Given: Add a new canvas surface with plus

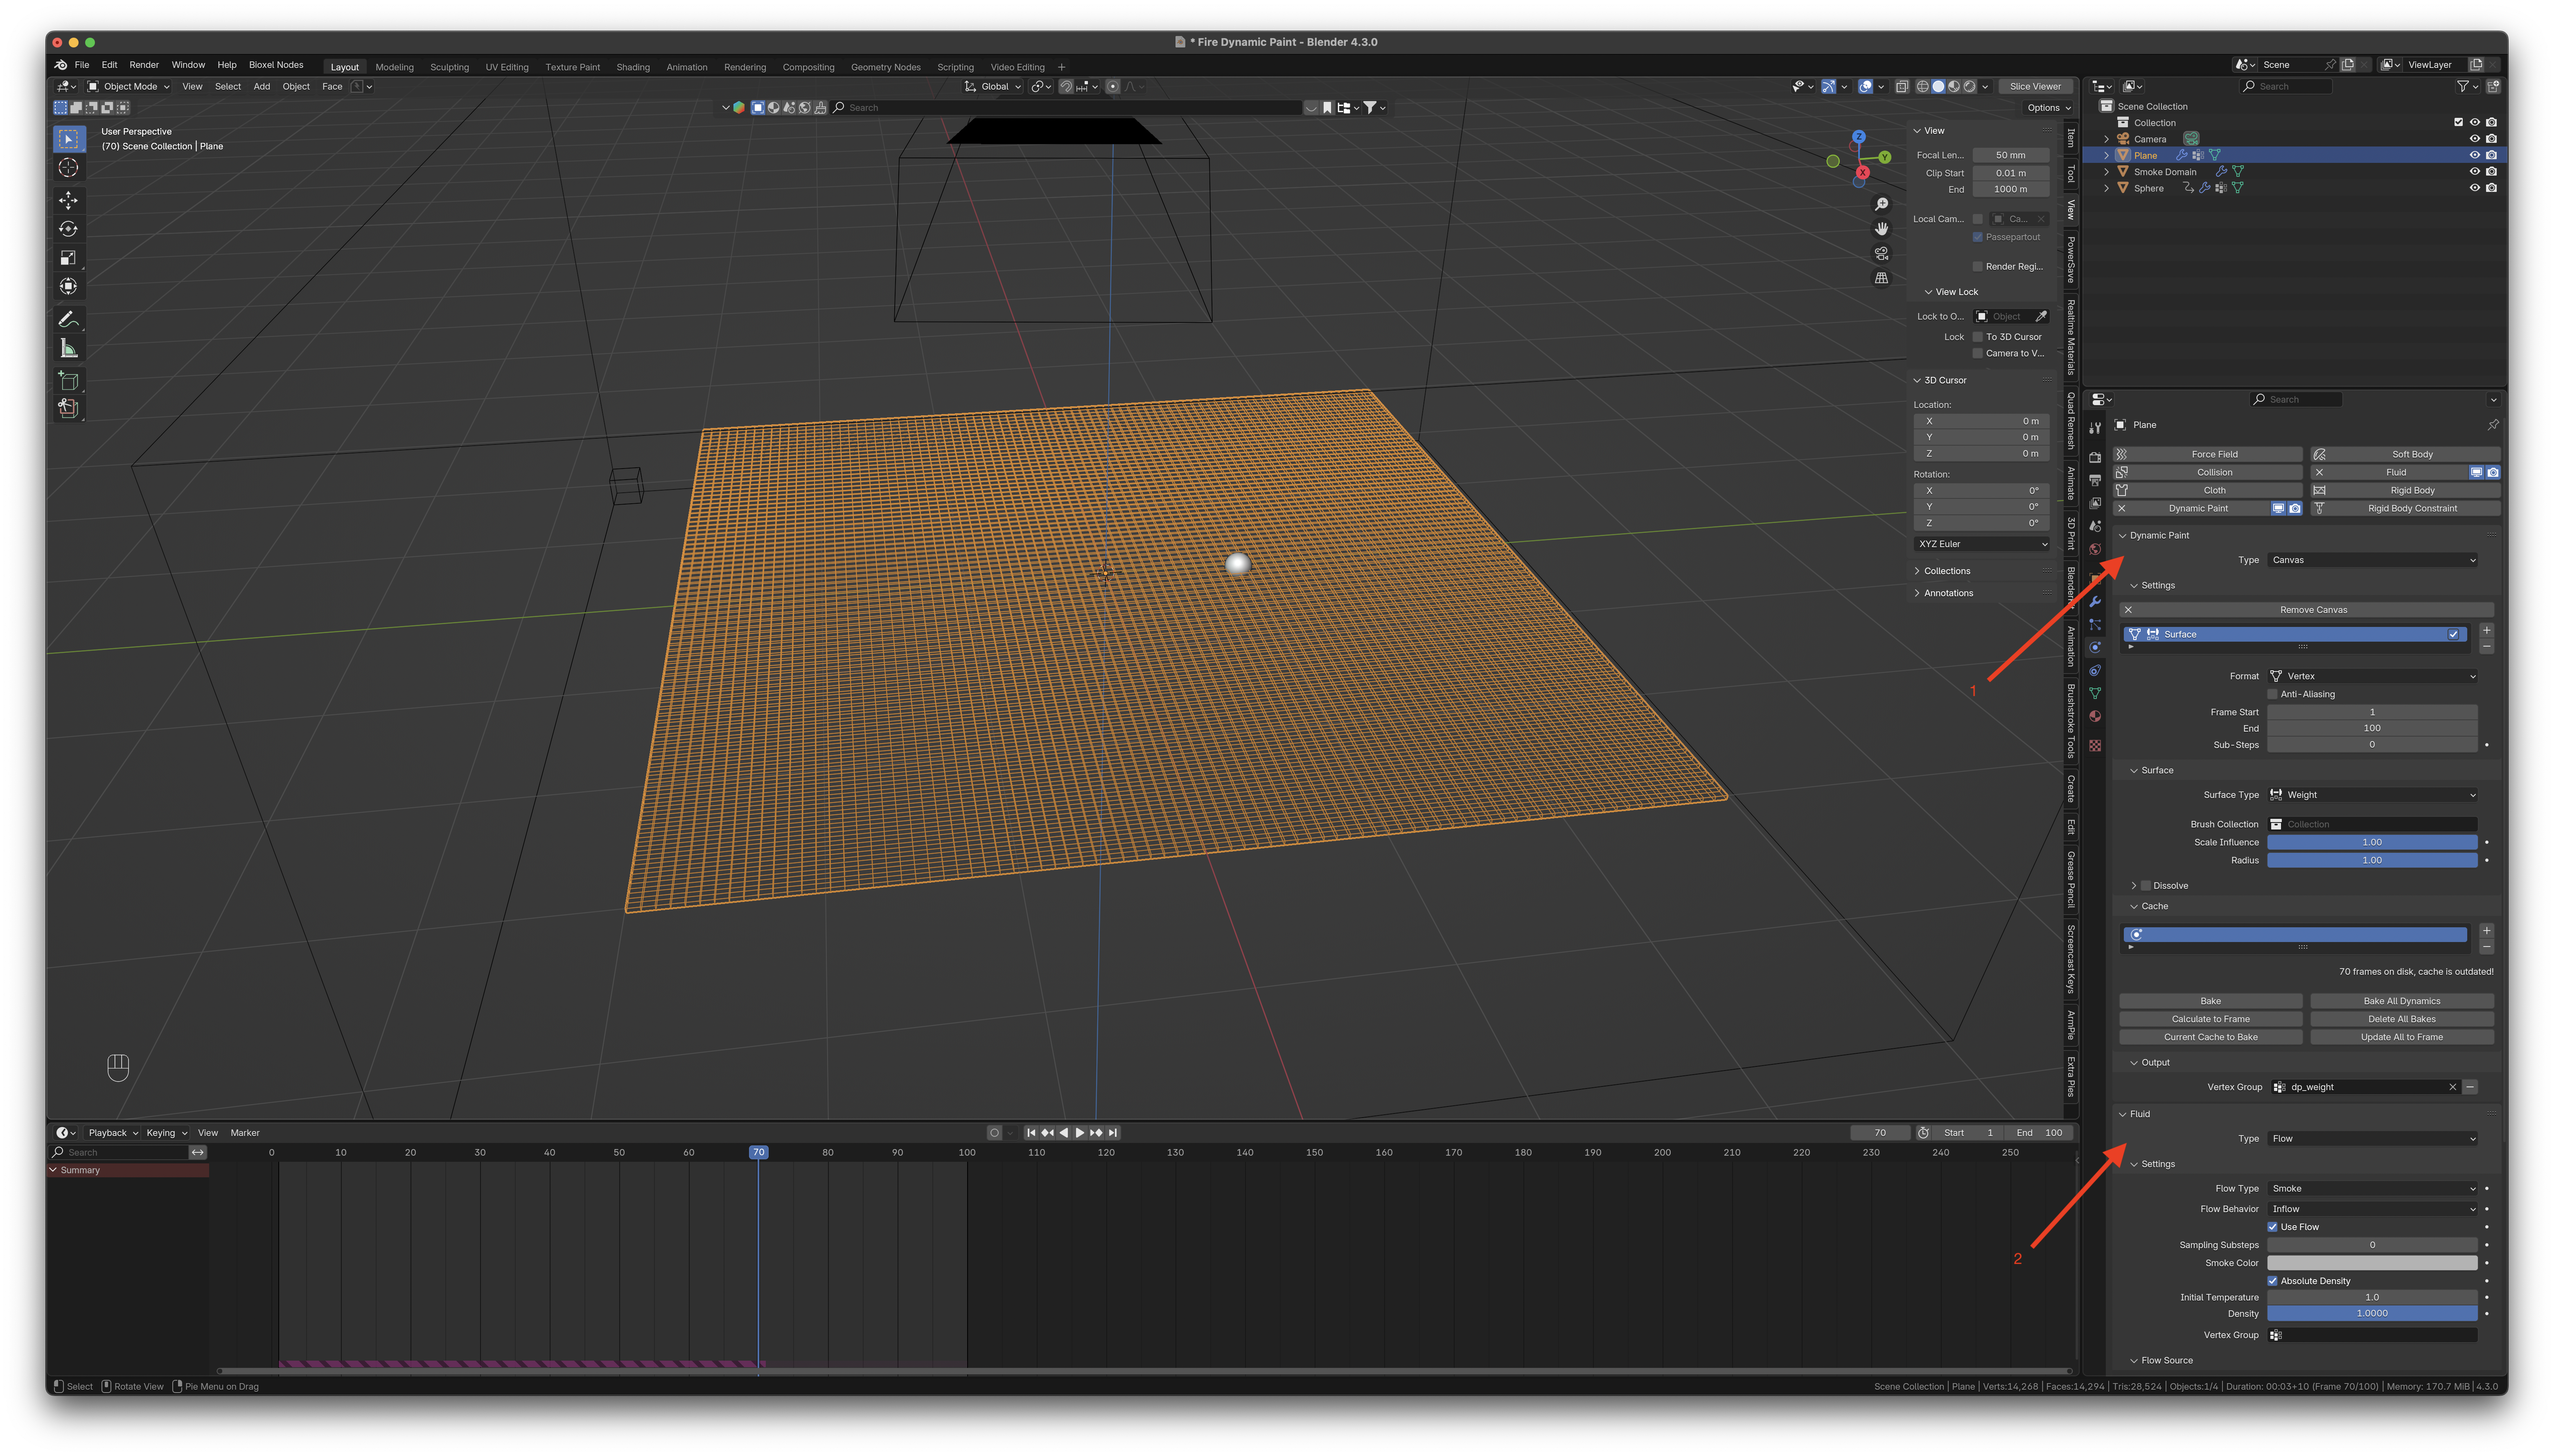Looking at the screenshot, I should (2487, 630).
